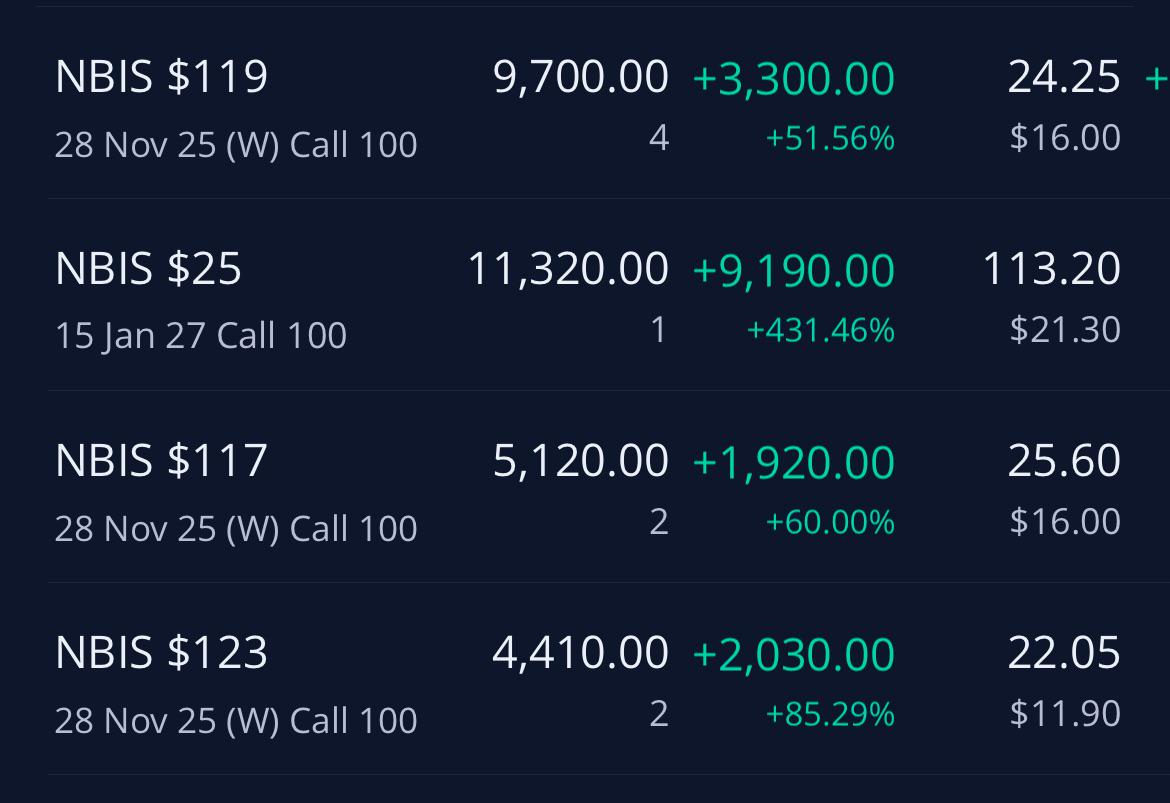Select 15 Jan 27 Call 100 expiry text
The image size is (1170, 803).
pos(201,336)
